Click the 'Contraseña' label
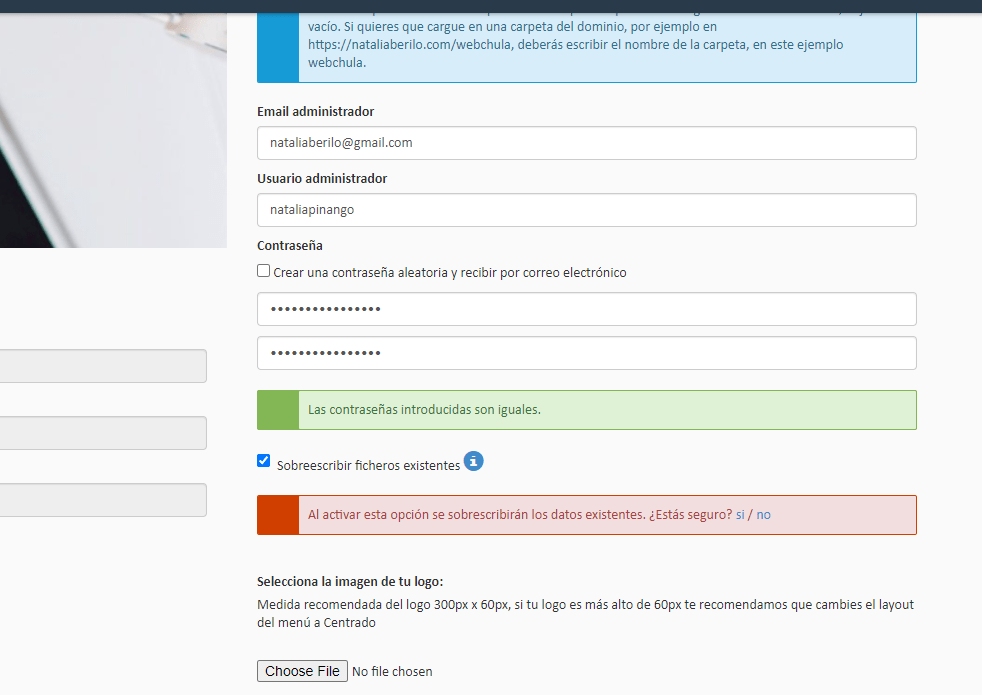 click(x=290, y=245)
